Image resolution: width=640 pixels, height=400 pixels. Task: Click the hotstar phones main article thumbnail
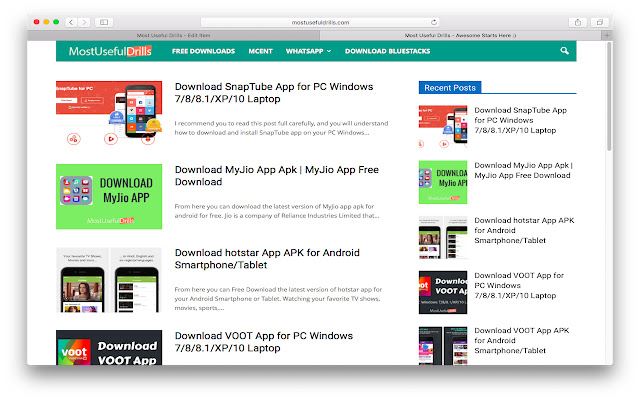tap(109, 280)
